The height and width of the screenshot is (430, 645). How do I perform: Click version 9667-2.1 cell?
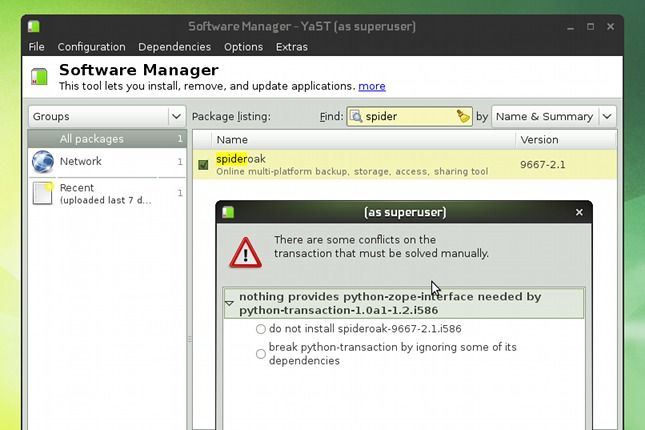[x=543, y=165]
